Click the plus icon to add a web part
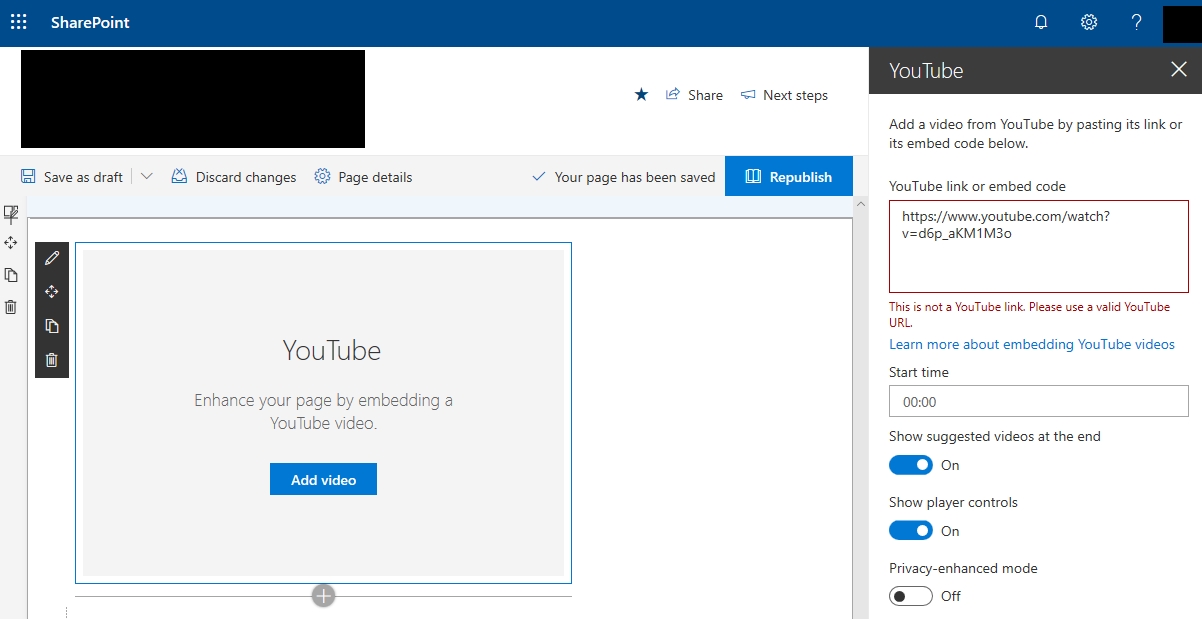 pyautogui.click(x=323, y=596)
